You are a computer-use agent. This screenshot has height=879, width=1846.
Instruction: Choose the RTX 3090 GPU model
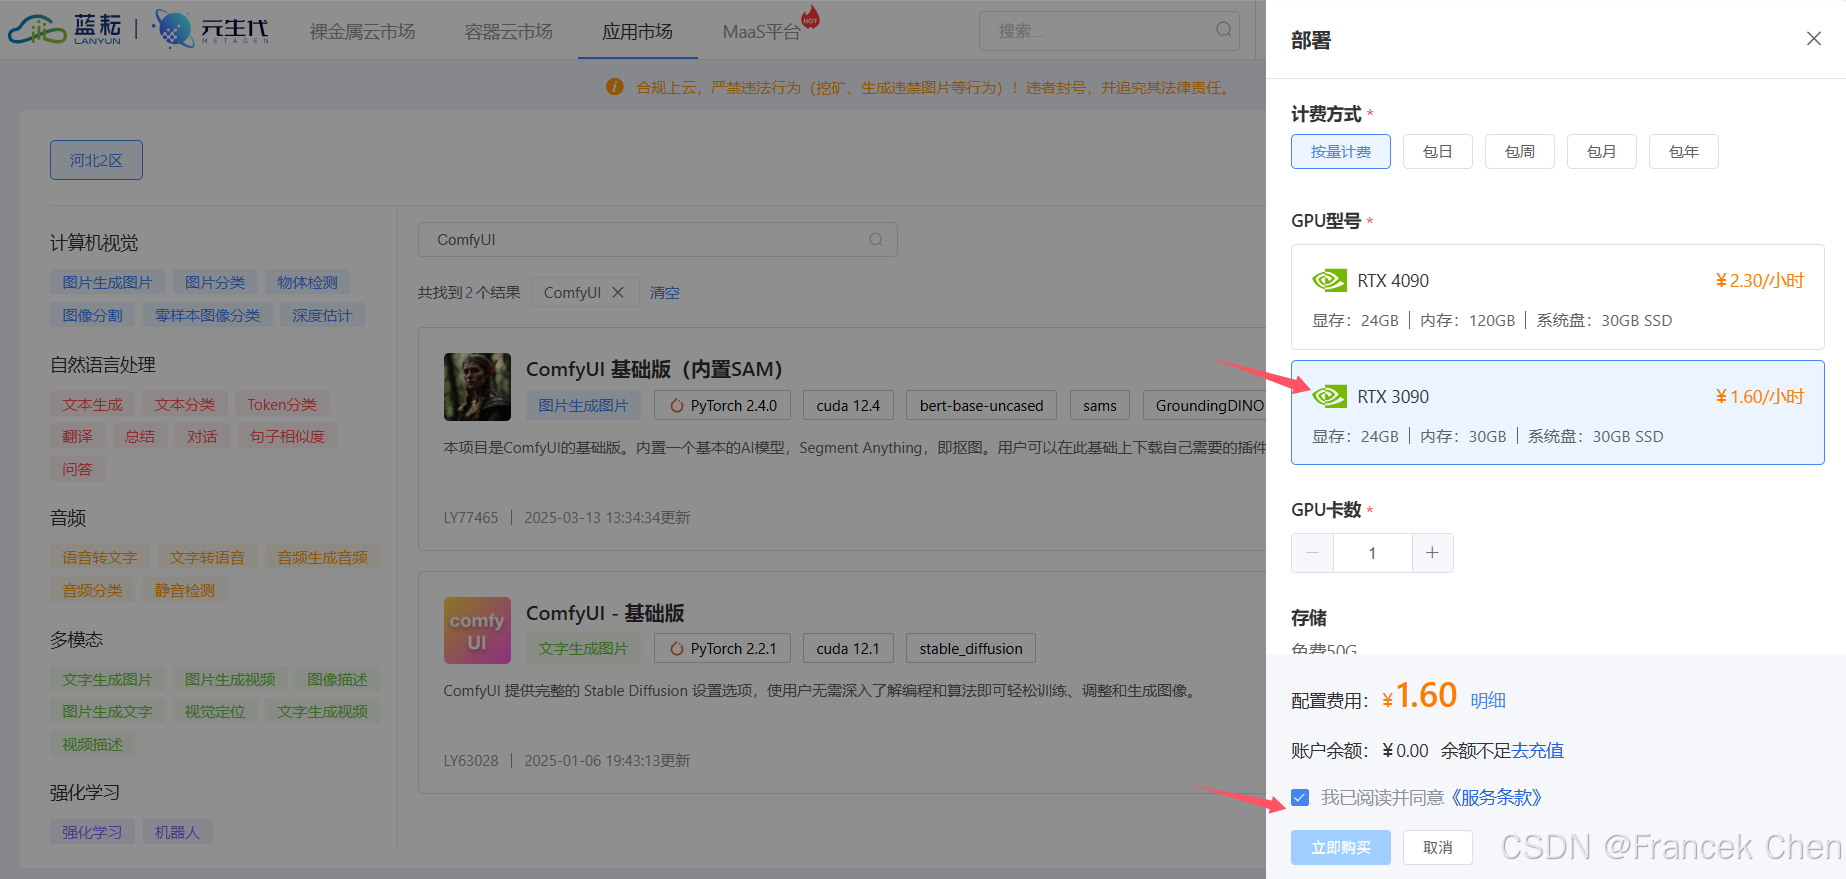(x=1557, y=412)
